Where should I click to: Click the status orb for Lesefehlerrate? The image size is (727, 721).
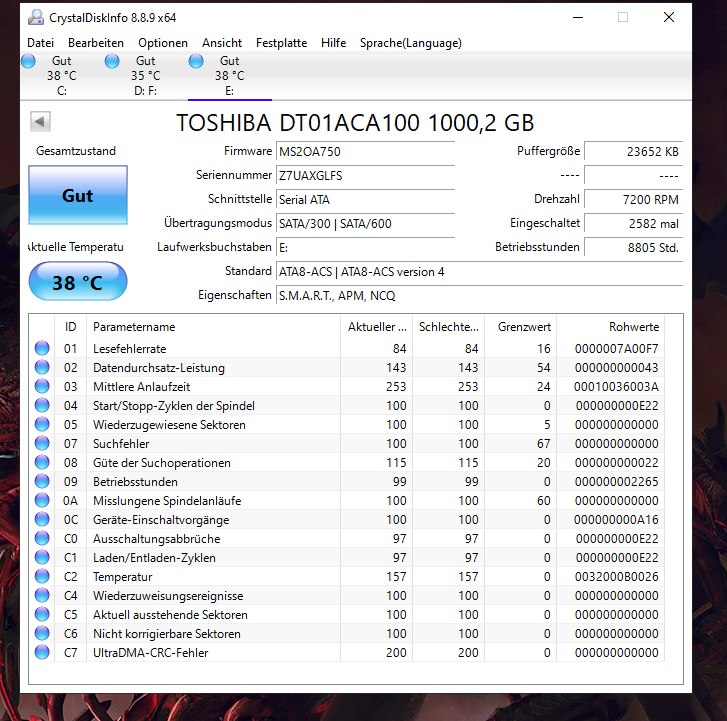[42, 348]
